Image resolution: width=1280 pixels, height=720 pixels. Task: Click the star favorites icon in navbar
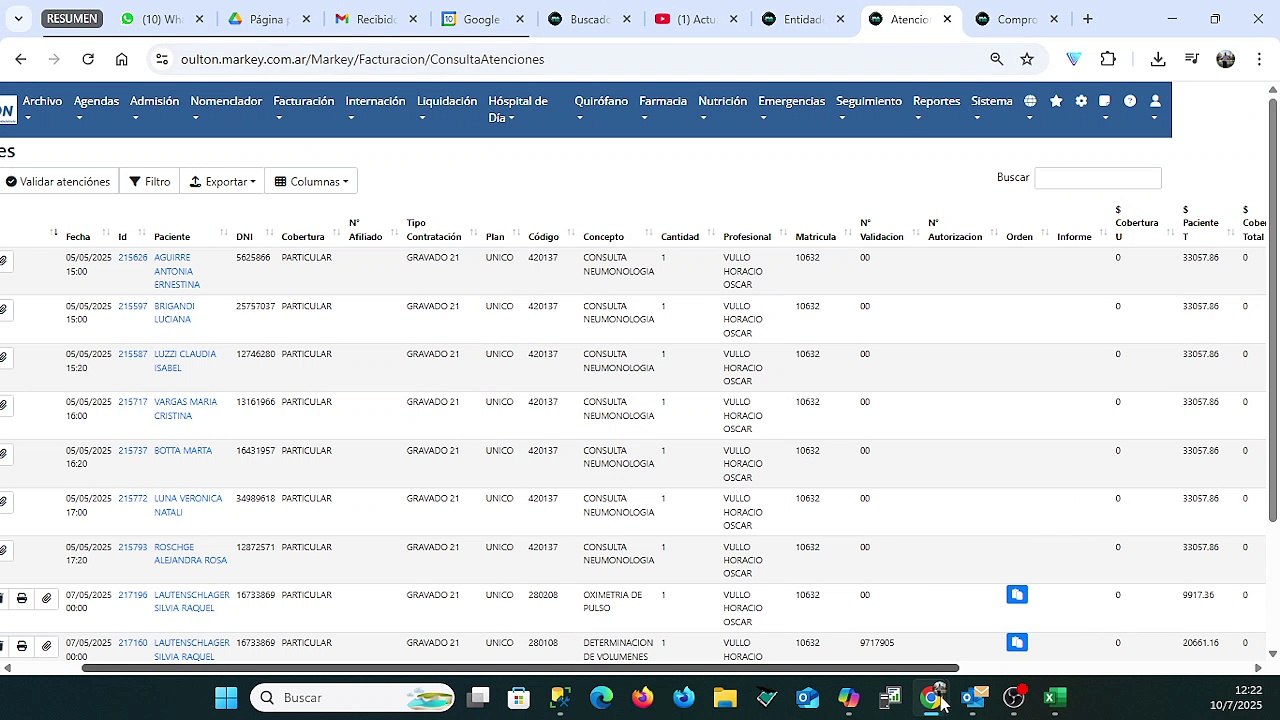(x=1056, y=101)
